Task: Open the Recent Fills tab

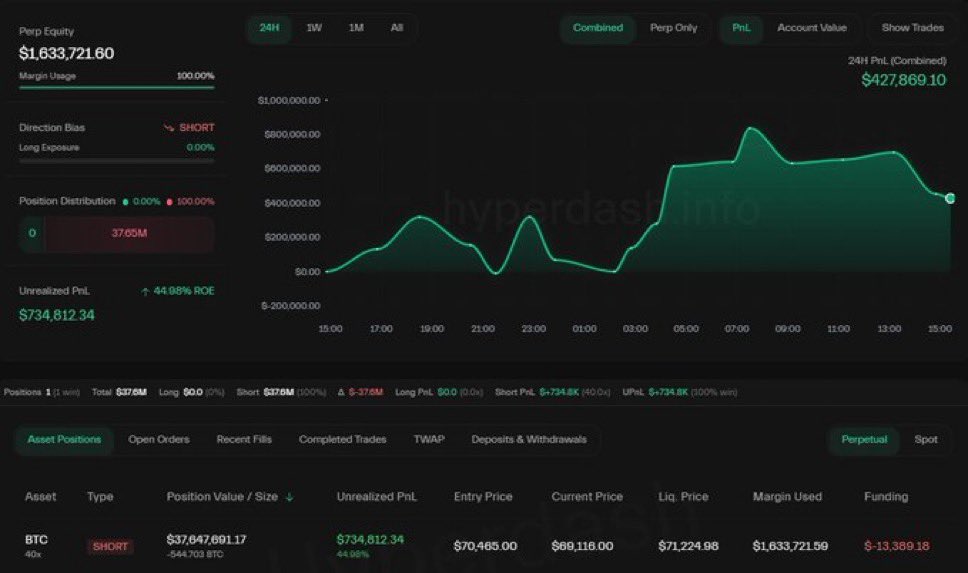Action: click(244, 440)
